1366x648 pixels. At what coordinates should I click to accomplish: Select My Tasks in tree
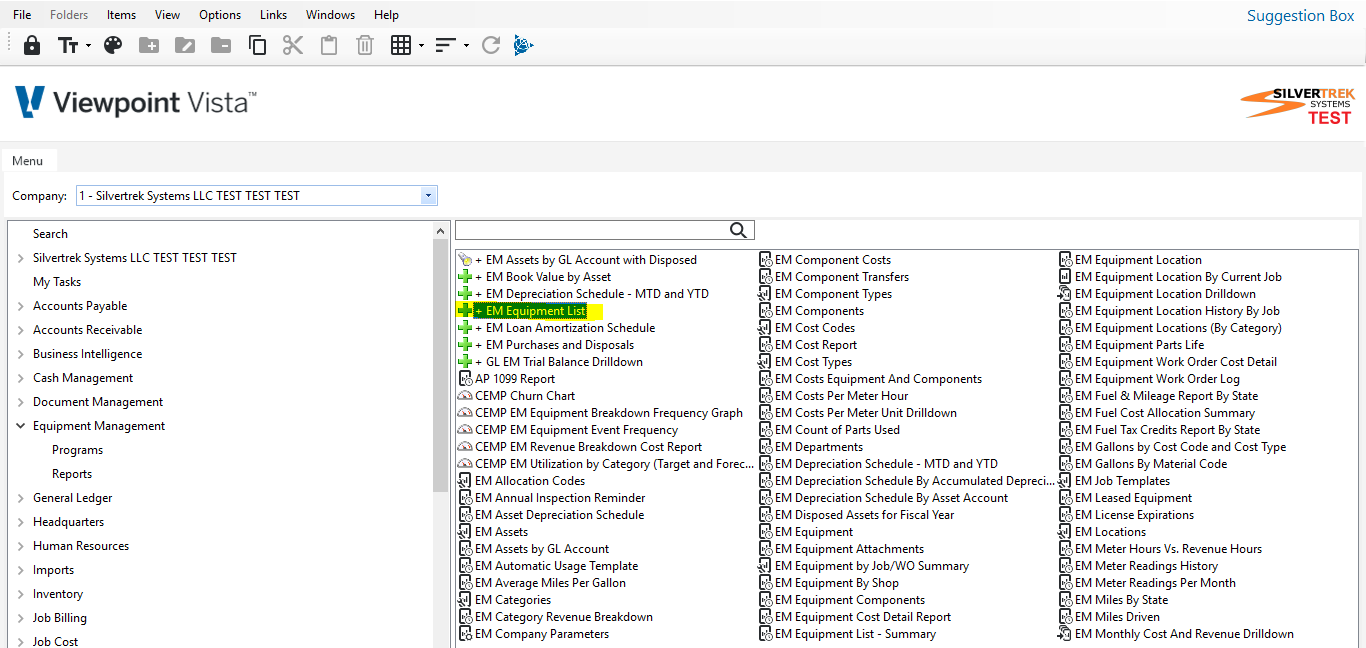coord(57,282)
